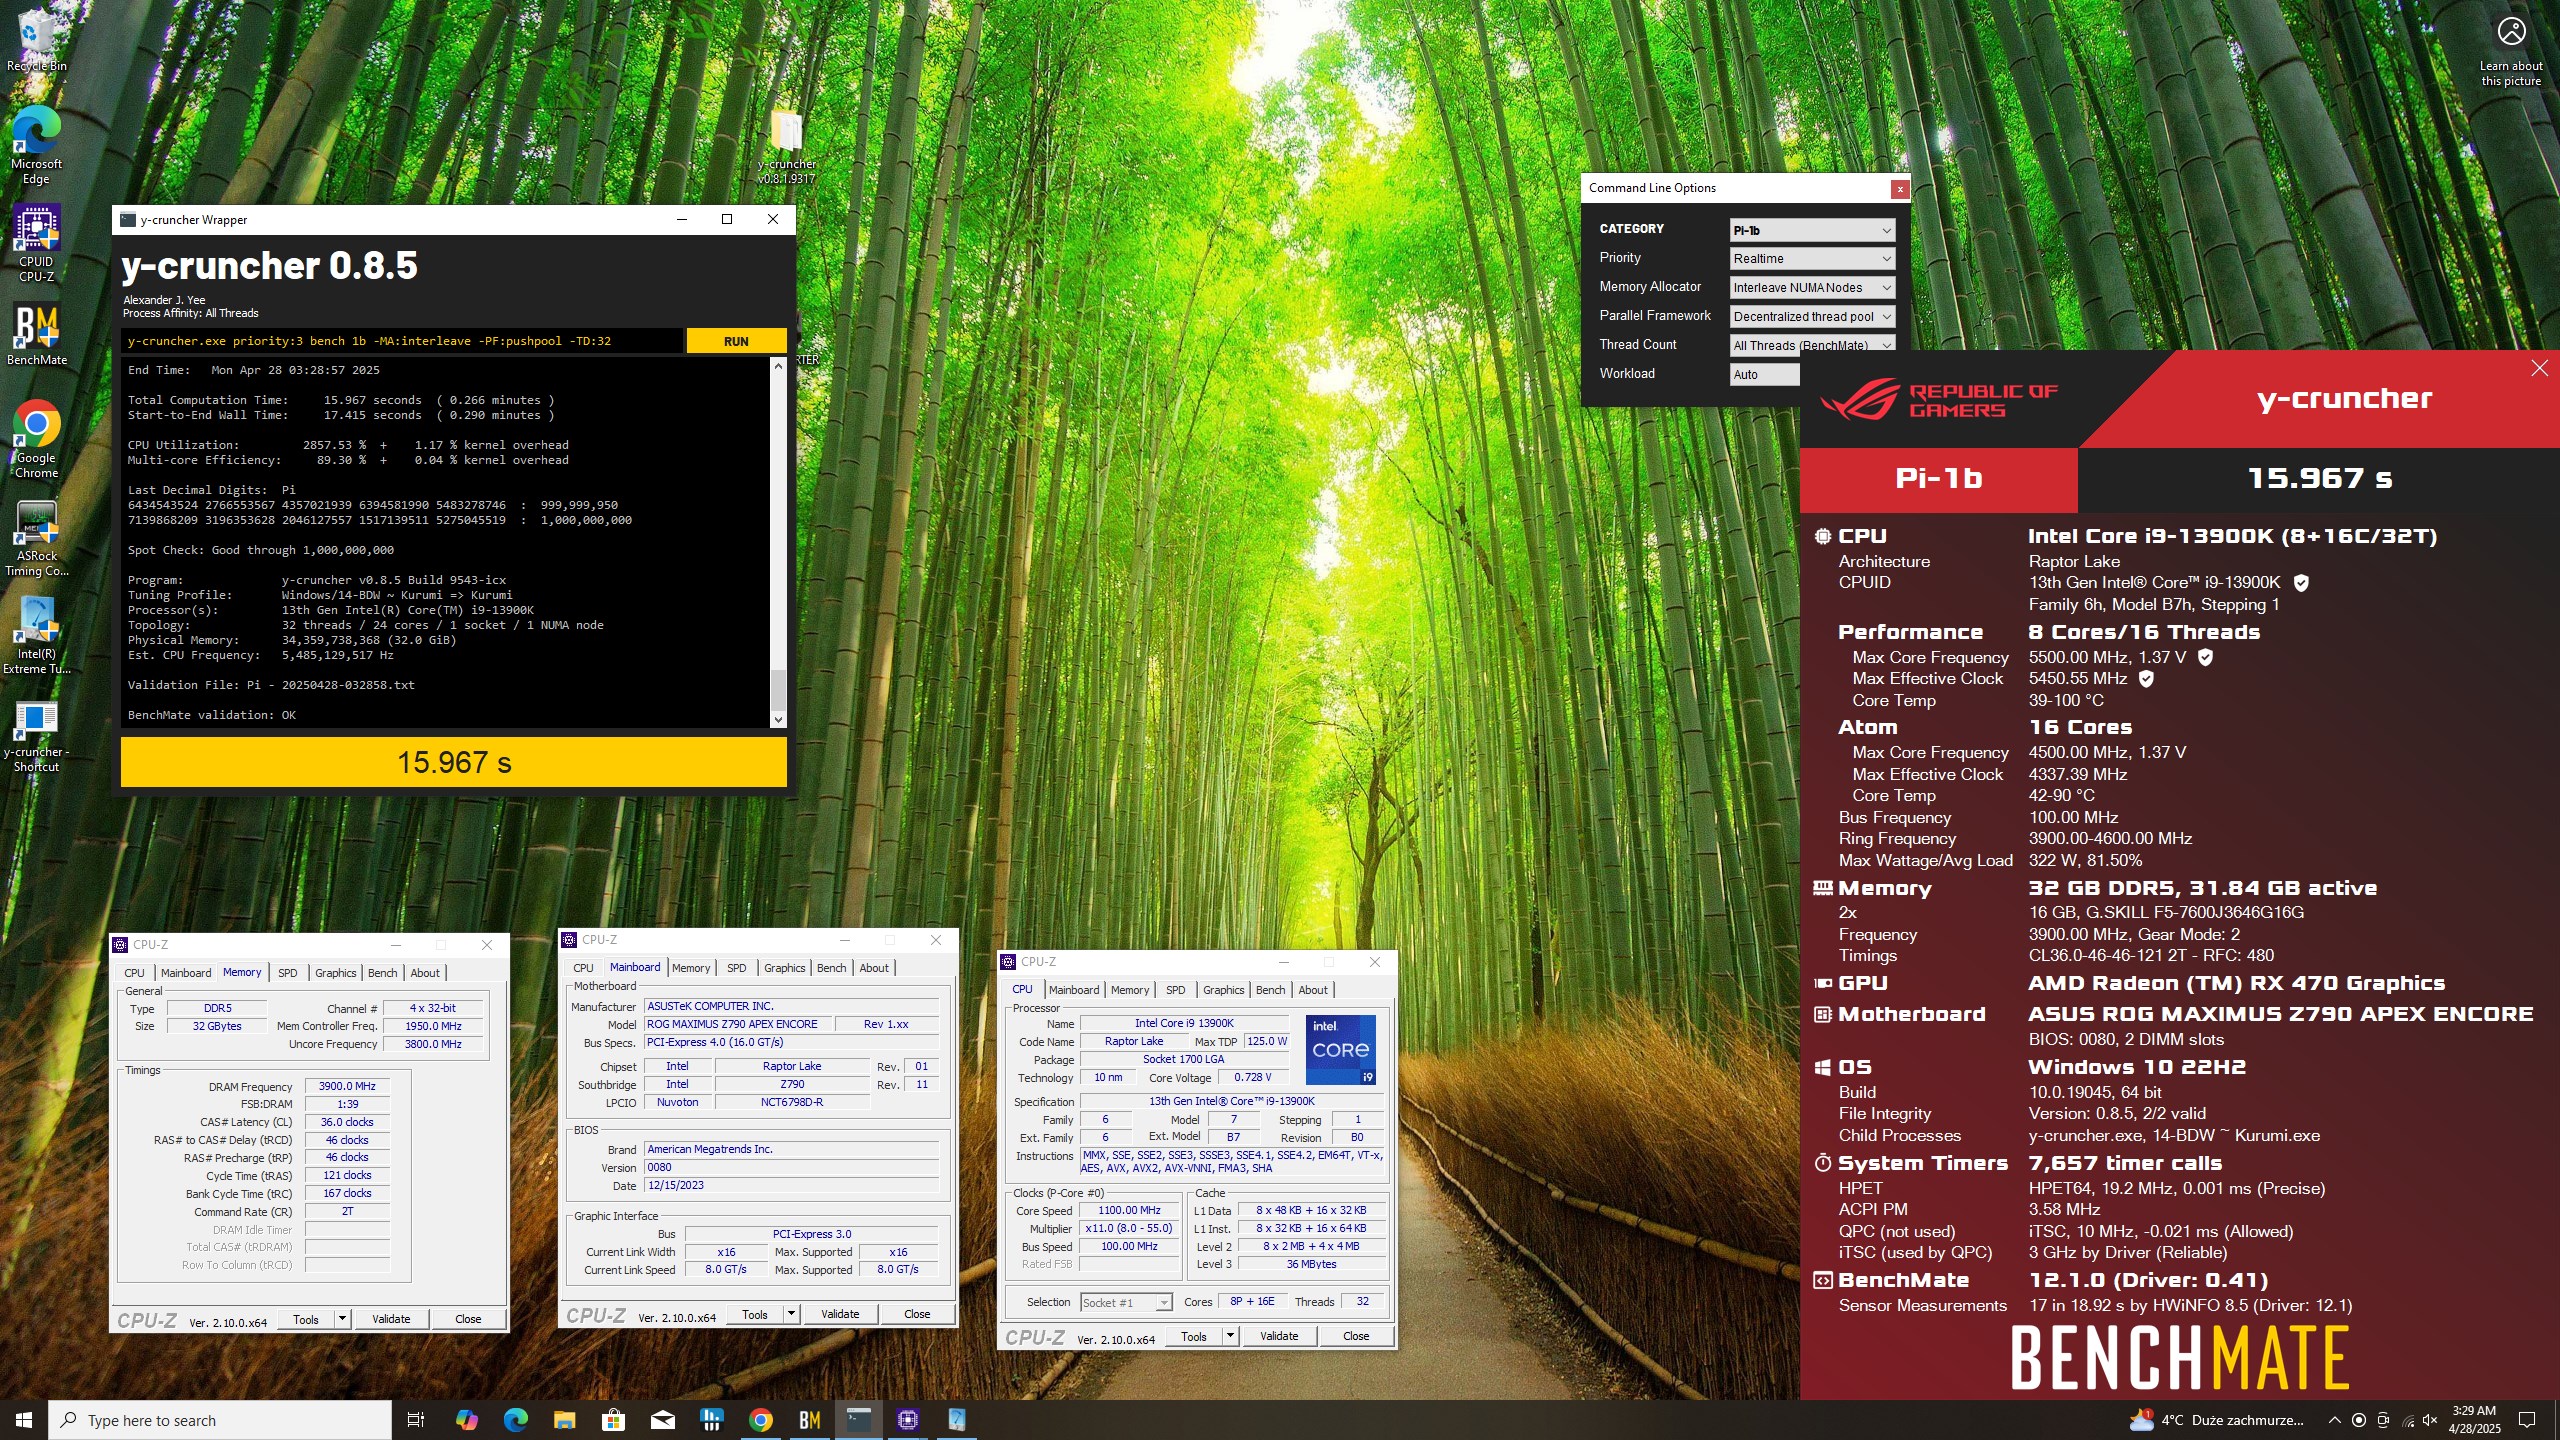Click the yellow 15.967 s result bar

[x=454, y=763]
